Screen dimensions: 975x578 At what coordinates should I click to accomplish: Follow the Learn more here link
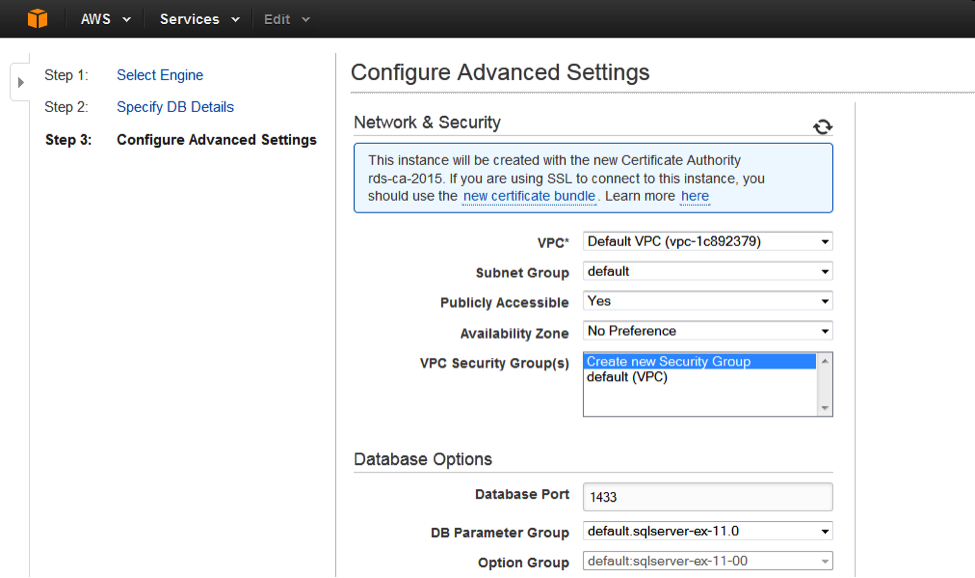pos(695,196)
